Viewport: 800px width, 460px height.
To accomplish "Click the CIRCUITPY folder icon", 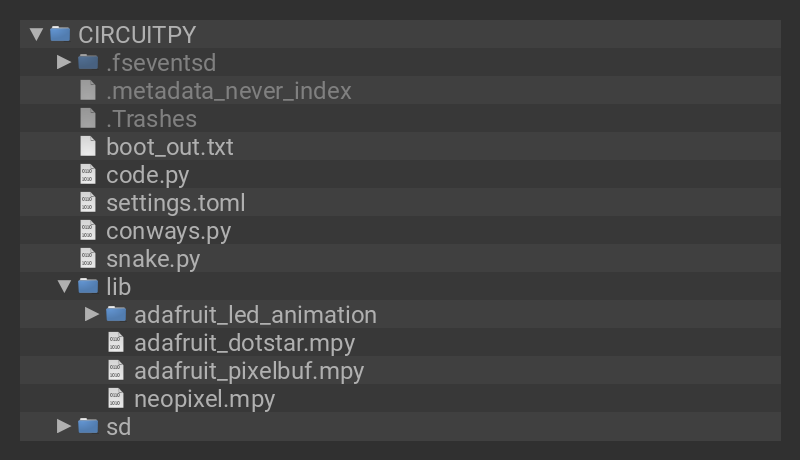I will point(60,34).
